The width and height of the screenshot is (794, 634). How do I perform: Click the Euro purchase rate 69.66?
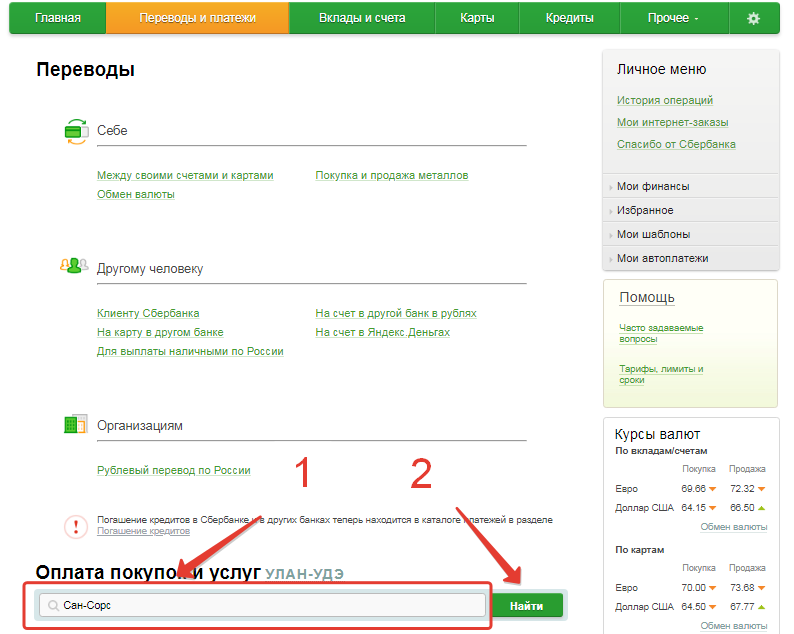pyautogui.click(x=693, y=489)
